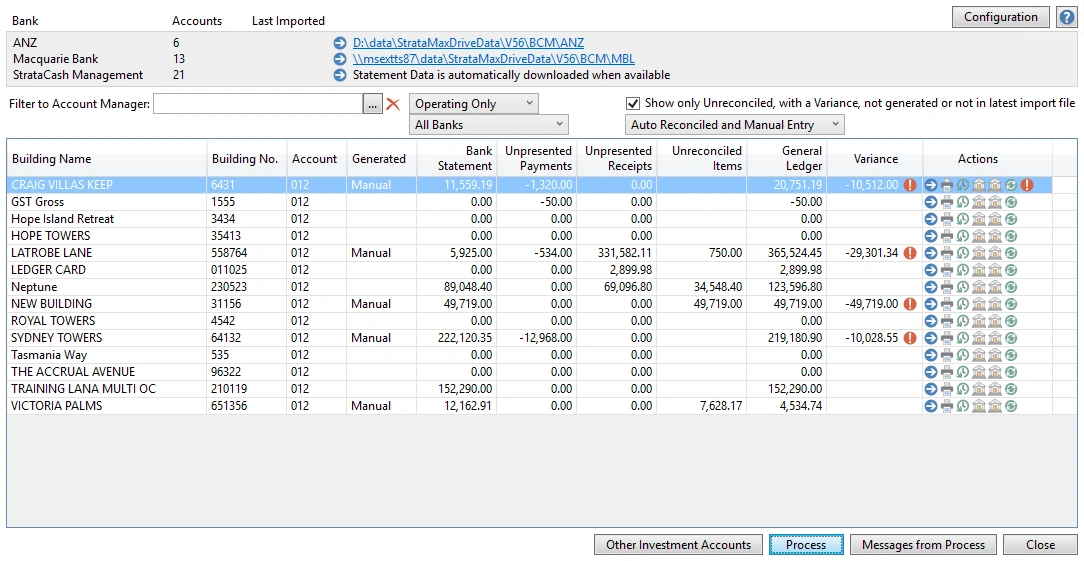Click the Process button
Viewport: 1084px width, 561px height.
coord(806,544)
